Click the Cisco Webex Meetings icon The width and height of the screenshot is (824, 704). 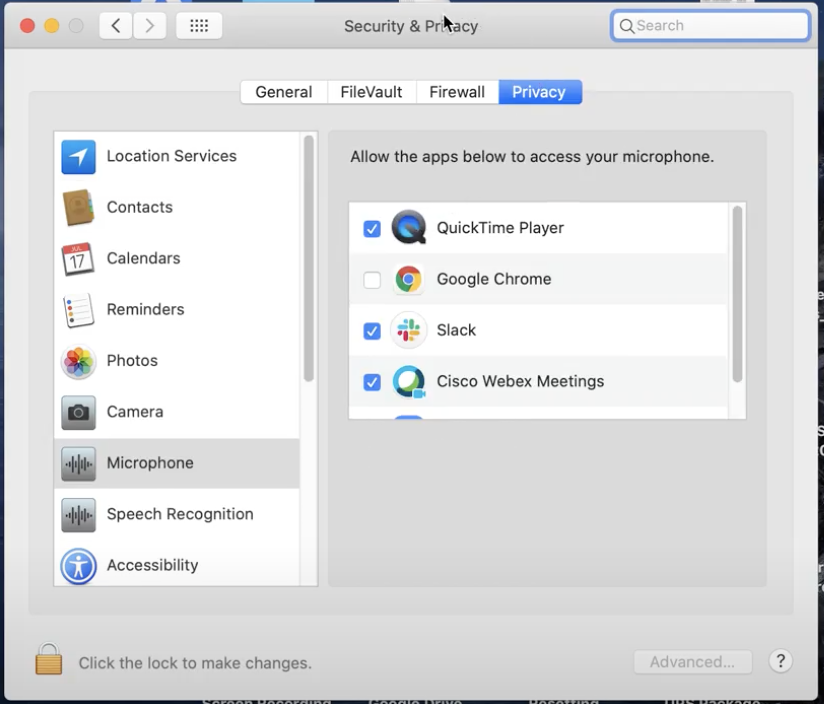409,381
